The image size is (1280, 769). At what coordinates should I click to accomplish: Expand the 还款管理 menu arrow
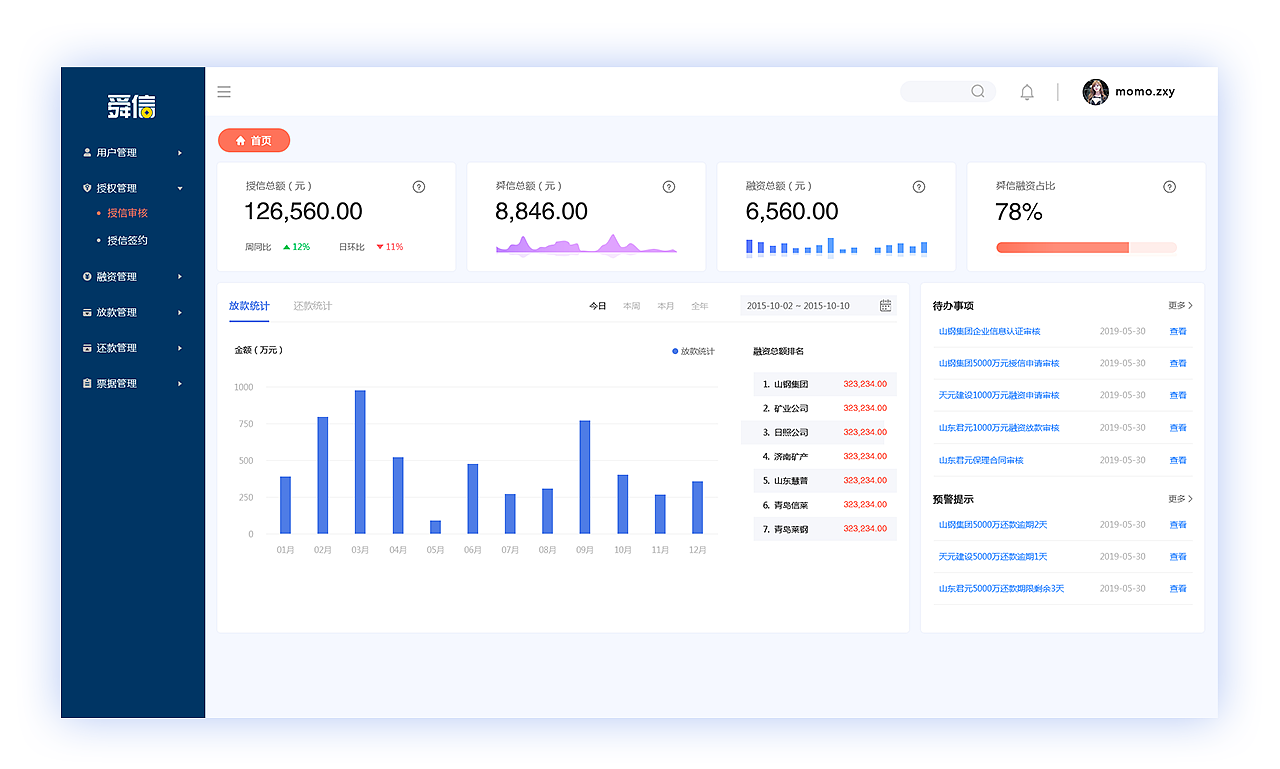[x=180, y=348]
